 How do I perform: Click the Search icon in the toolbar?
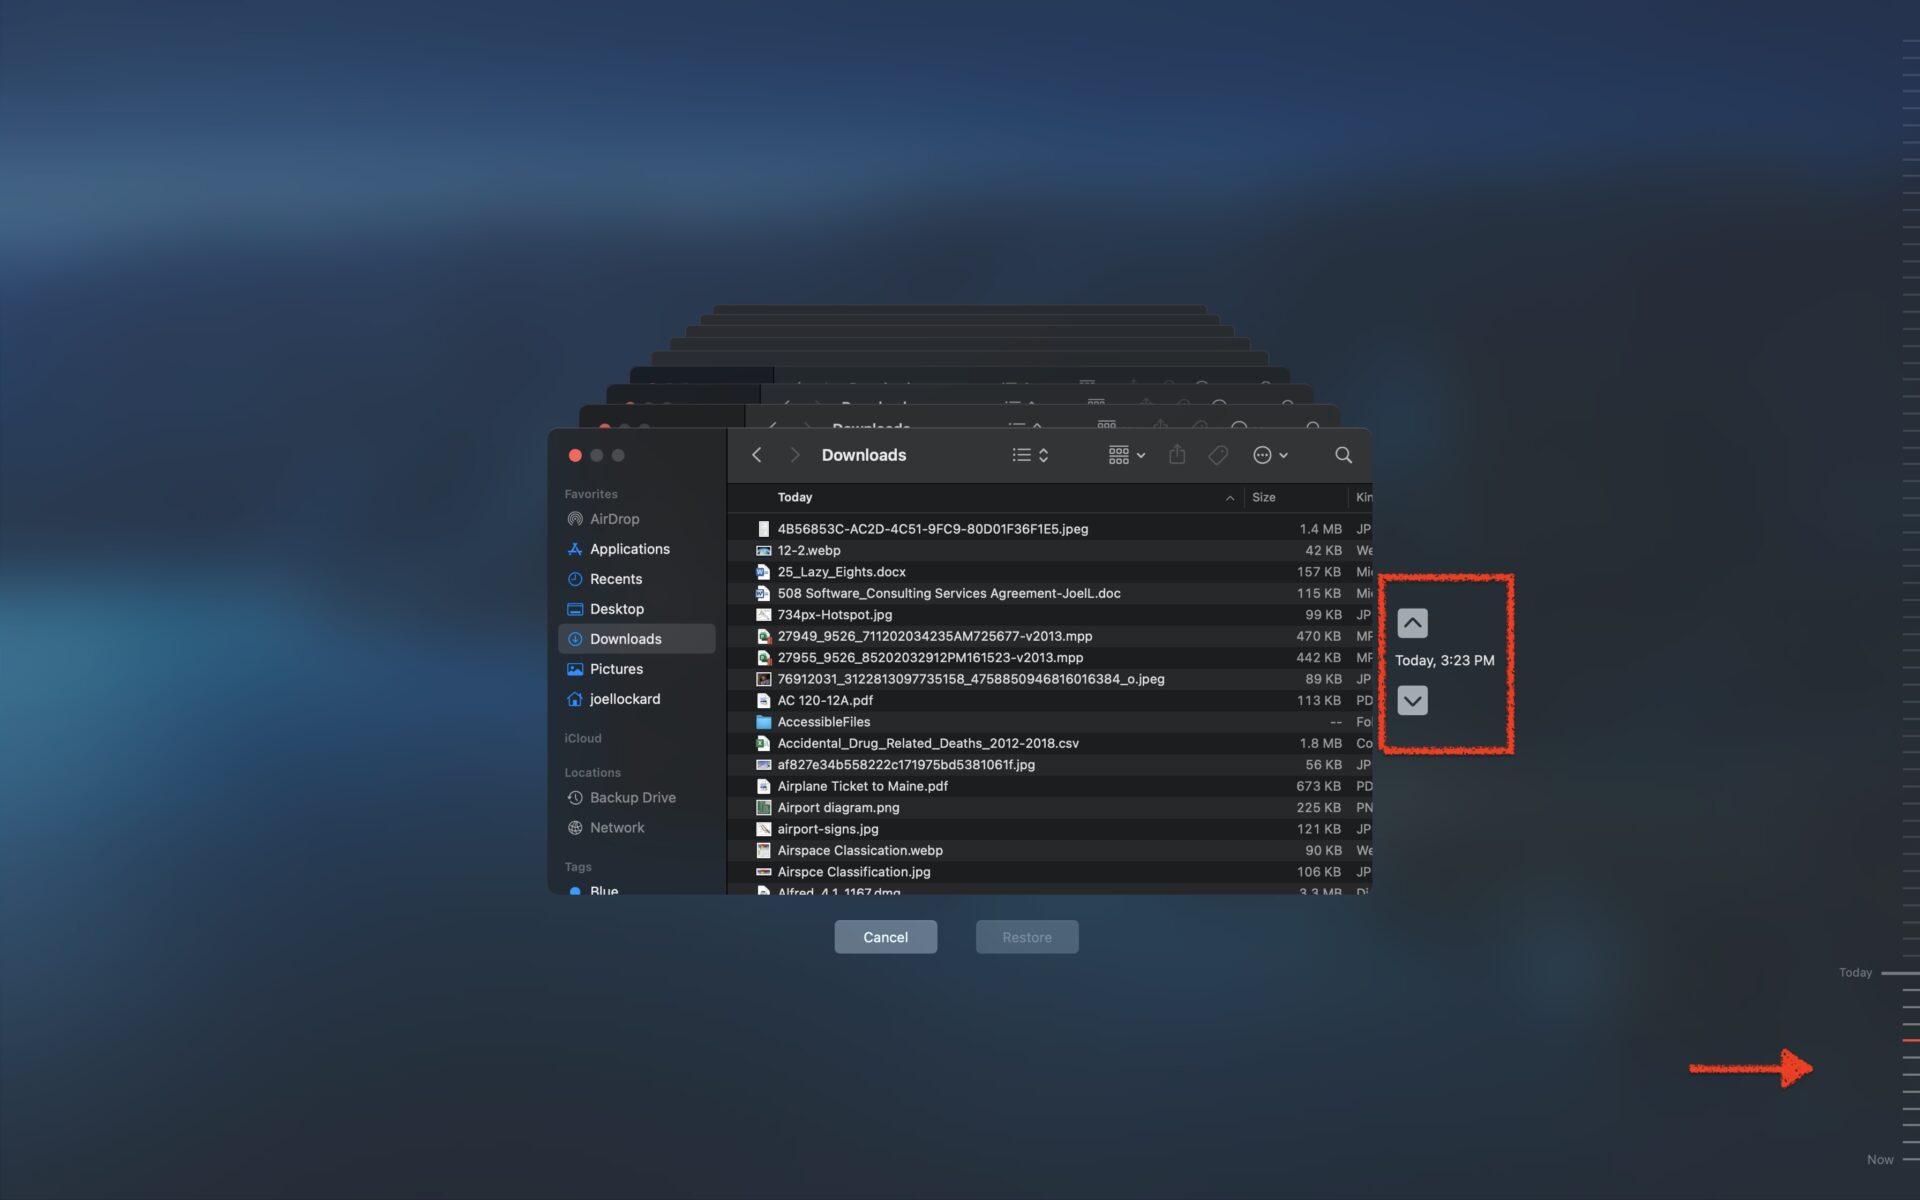point(1343,454)
